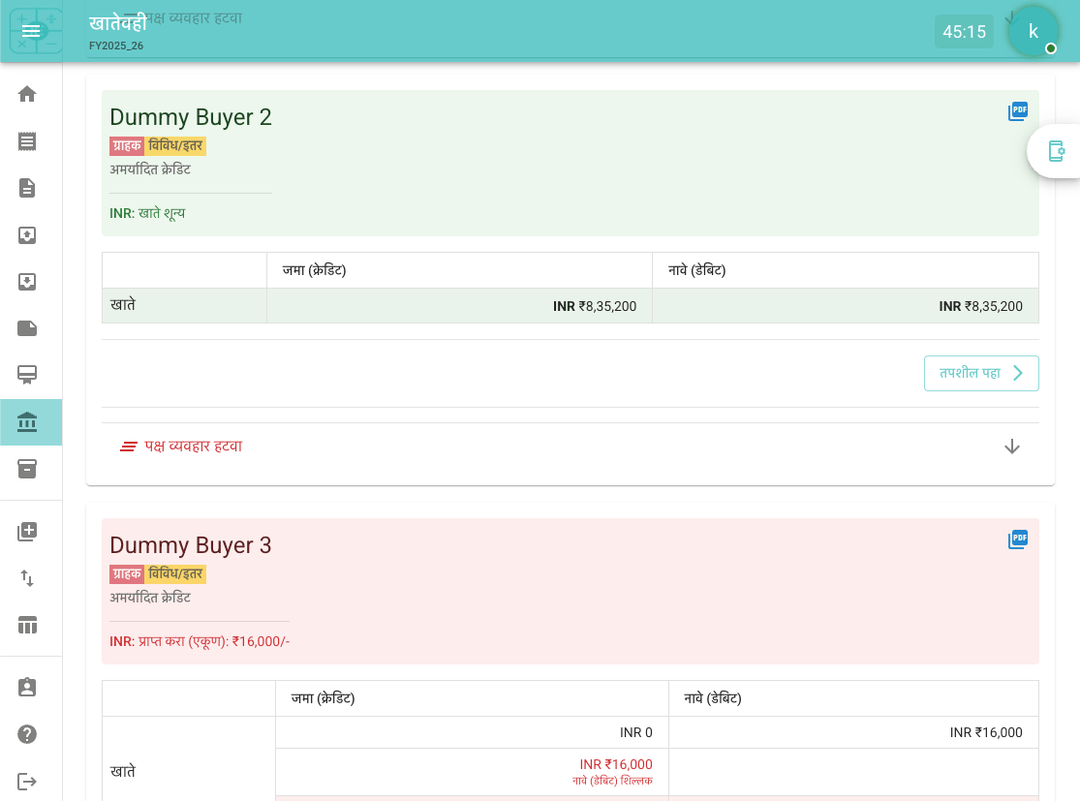Viewport: 1080px width, 801px height.
Task: Click the 45:15 session timer
Action: pos(964,31)
